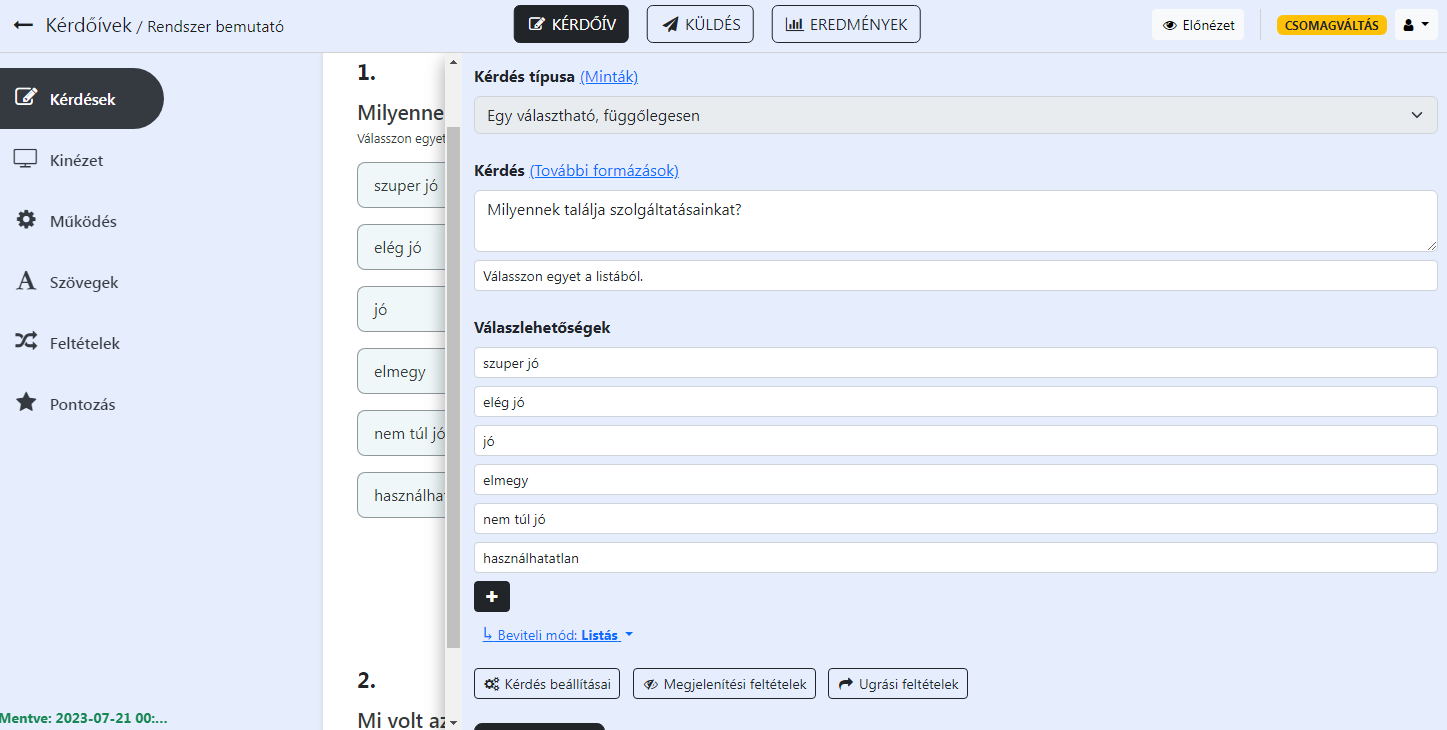Select 'elég jó' option in preview
The image size is (1447, 730).
[401, 247]
